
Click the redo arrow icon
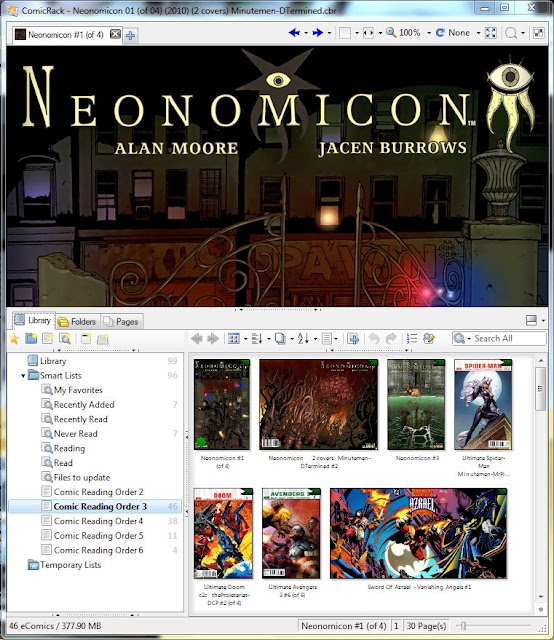pyautogui.click(x=391, y=338)
